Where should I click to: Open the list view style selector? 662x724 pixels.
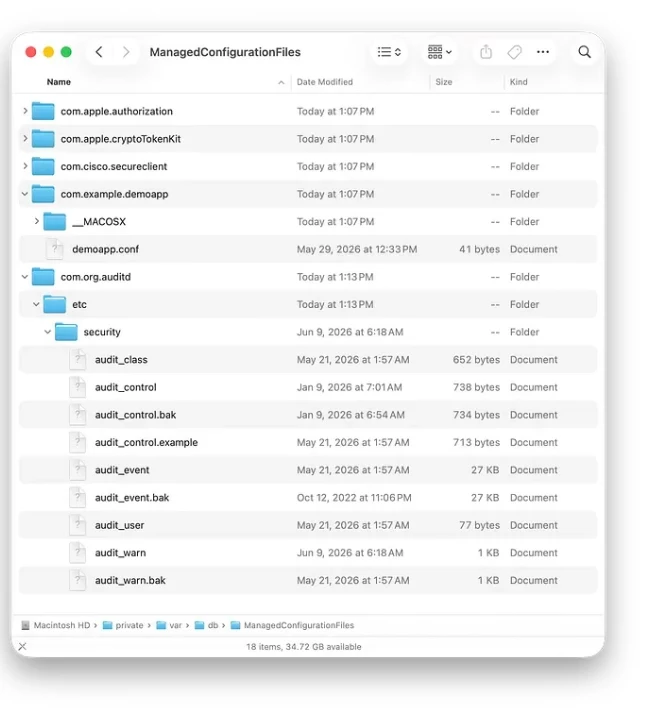click(x=389, y=52)
